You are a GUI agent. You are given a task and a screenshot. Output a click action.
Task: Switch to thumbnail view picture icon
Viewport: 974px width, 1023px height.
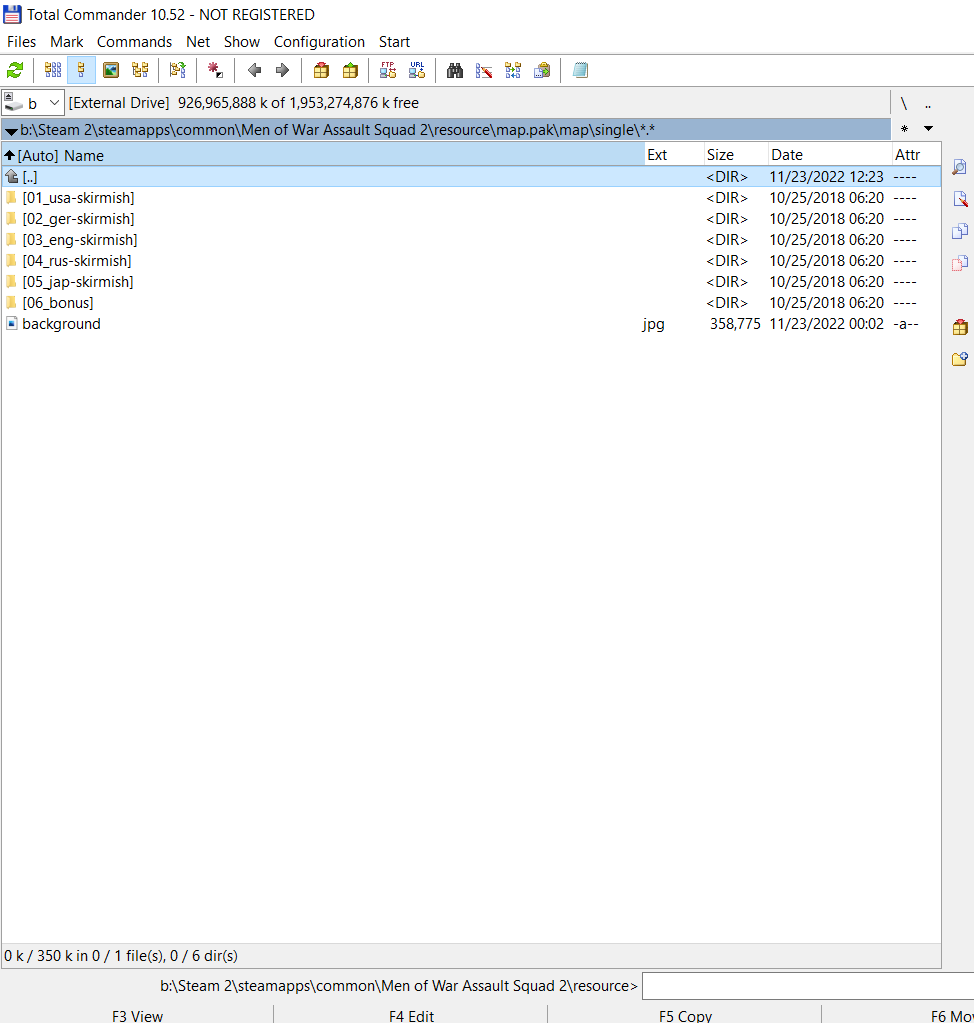[111, 70]
